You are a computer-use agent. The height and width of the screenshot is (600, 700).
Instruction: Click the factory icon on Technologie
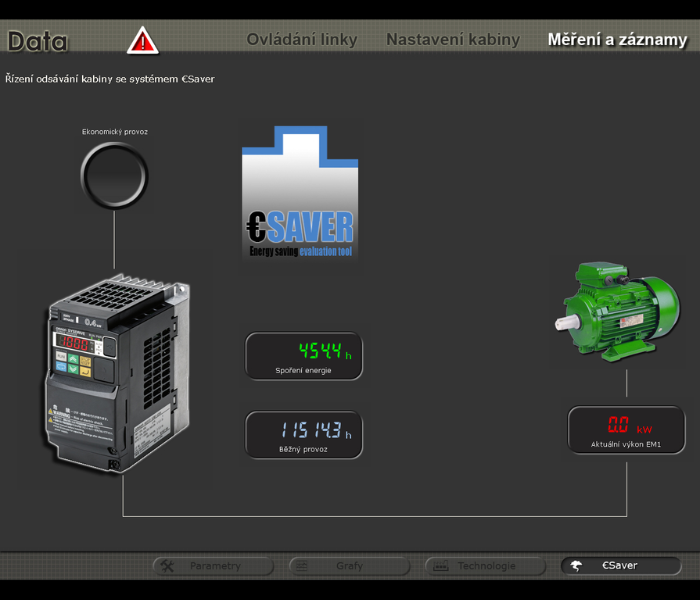[x=440, y=566]
